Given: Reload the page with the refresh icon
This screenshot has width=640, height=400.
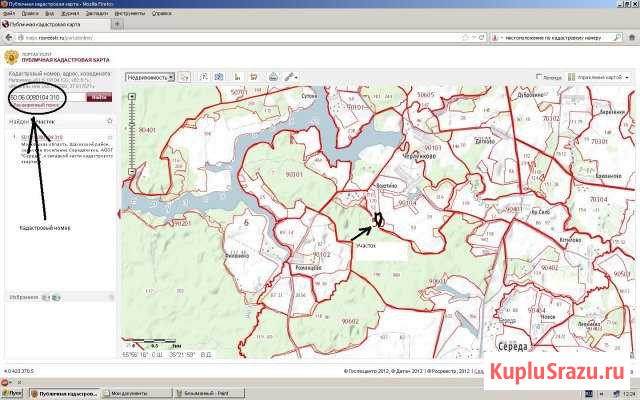Looking at the screenshot, I should 482,38.
